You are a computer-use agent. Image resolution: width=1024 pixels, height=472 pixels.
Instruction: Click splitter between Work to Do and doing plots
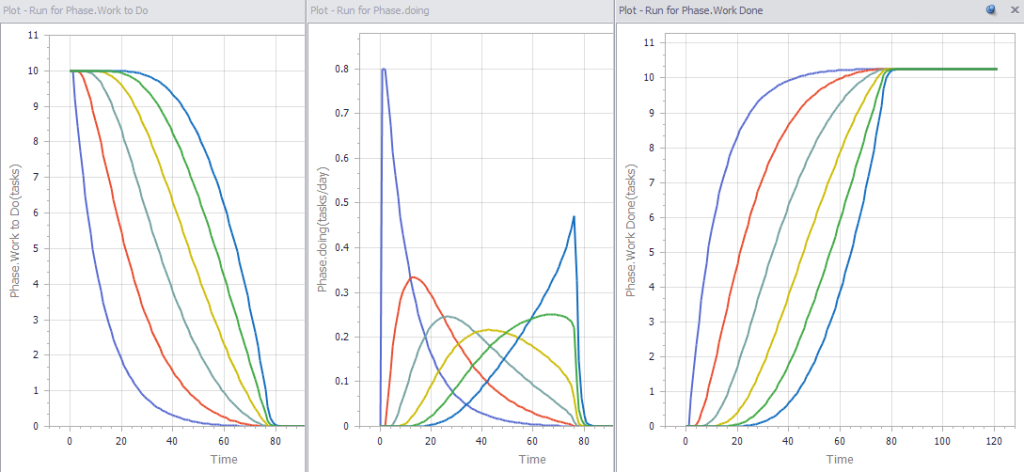point(305,240)
